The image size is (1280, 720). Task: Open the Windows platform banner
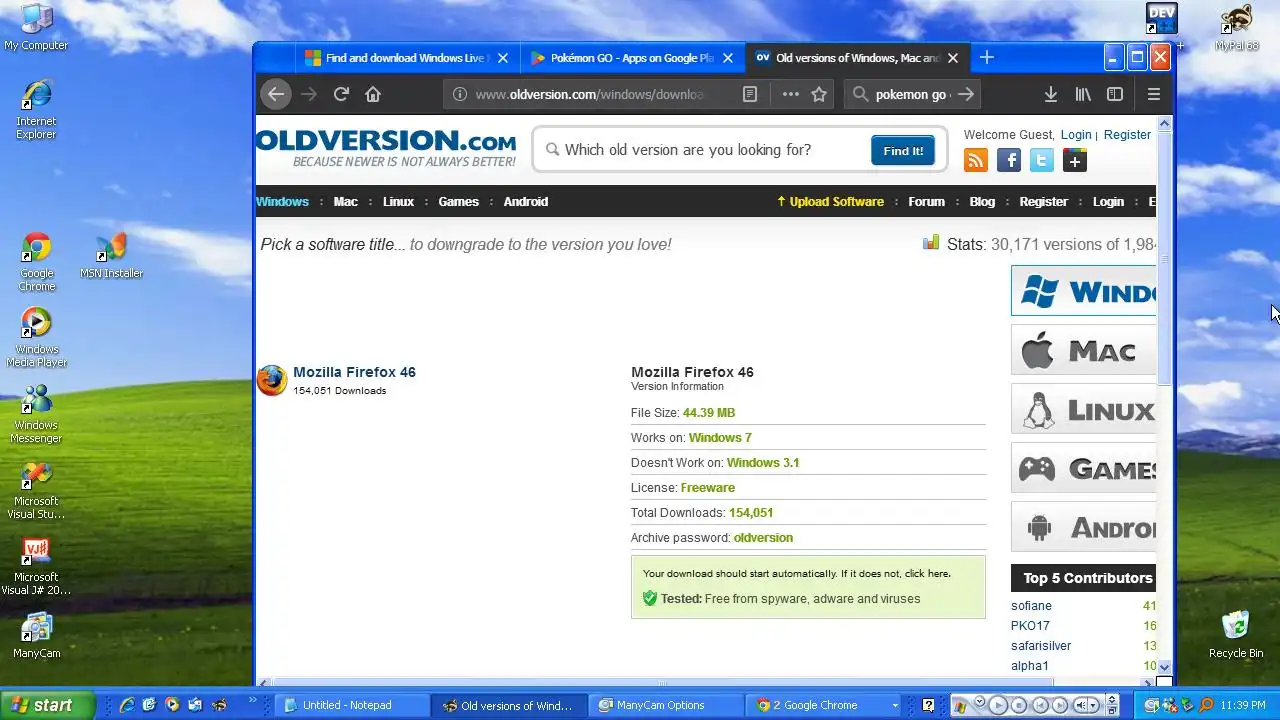(x=1083, y=291)
